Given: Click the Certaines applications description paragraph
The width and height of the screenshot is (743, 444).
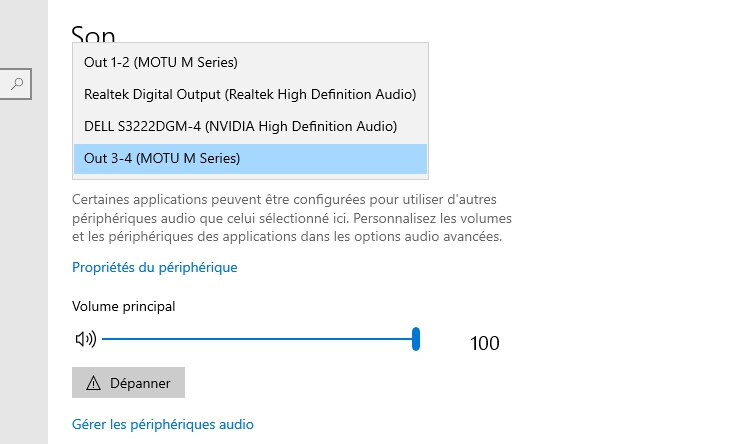Looking at the screenshot, I should [x=292, y=218].
